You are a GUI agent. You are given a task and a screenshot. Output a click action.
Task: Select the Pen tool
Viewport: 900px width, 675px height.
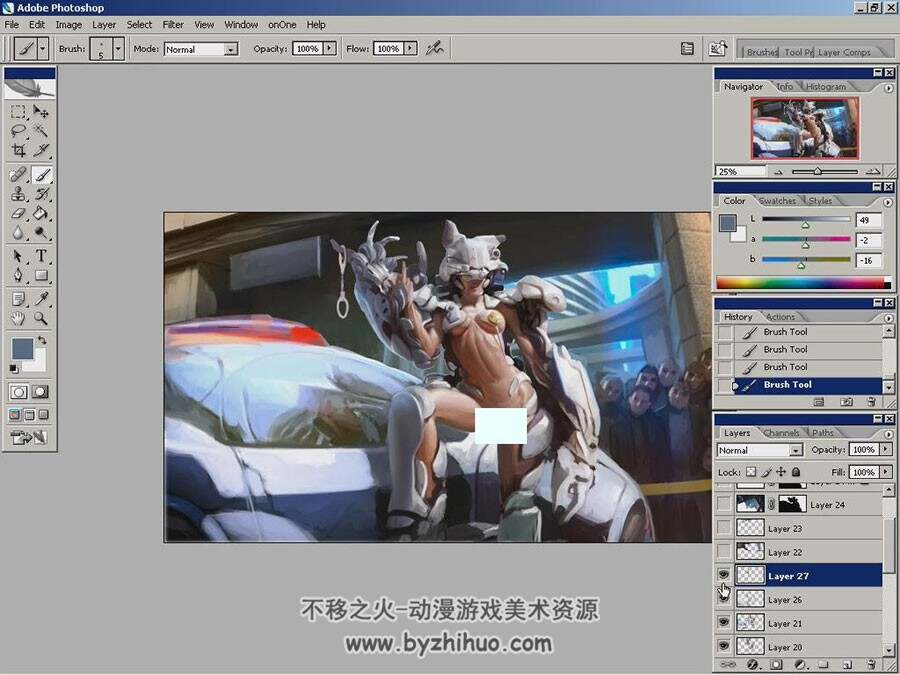tap(18, 276)
